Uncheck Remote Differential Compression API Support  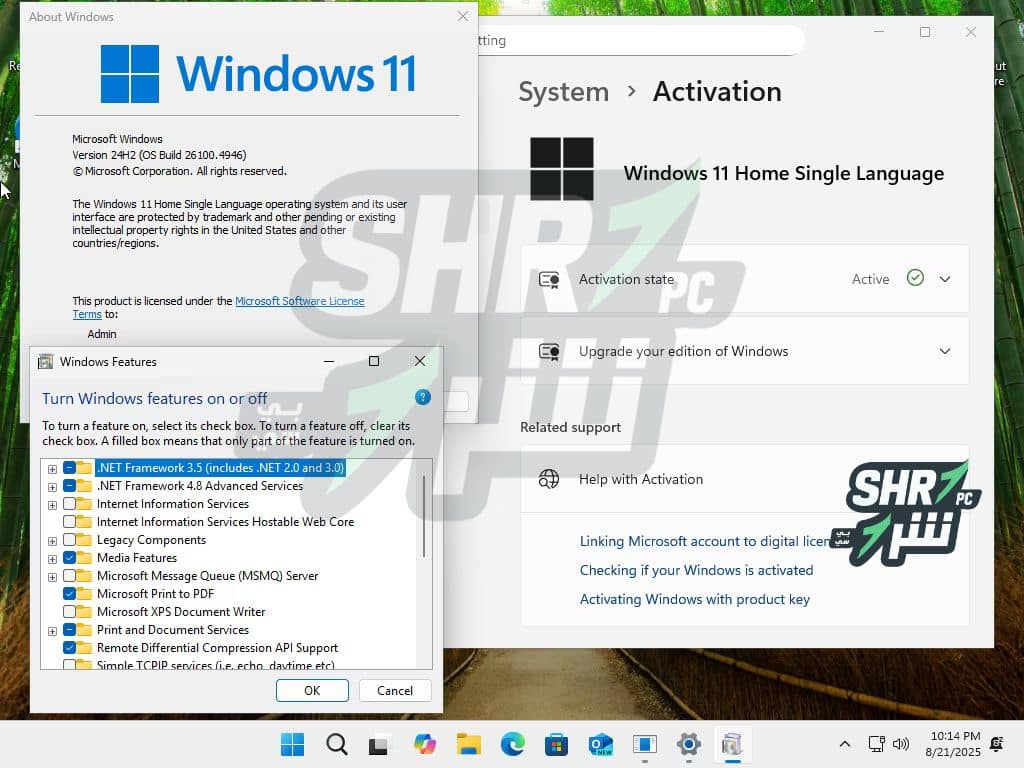point(69,648)
